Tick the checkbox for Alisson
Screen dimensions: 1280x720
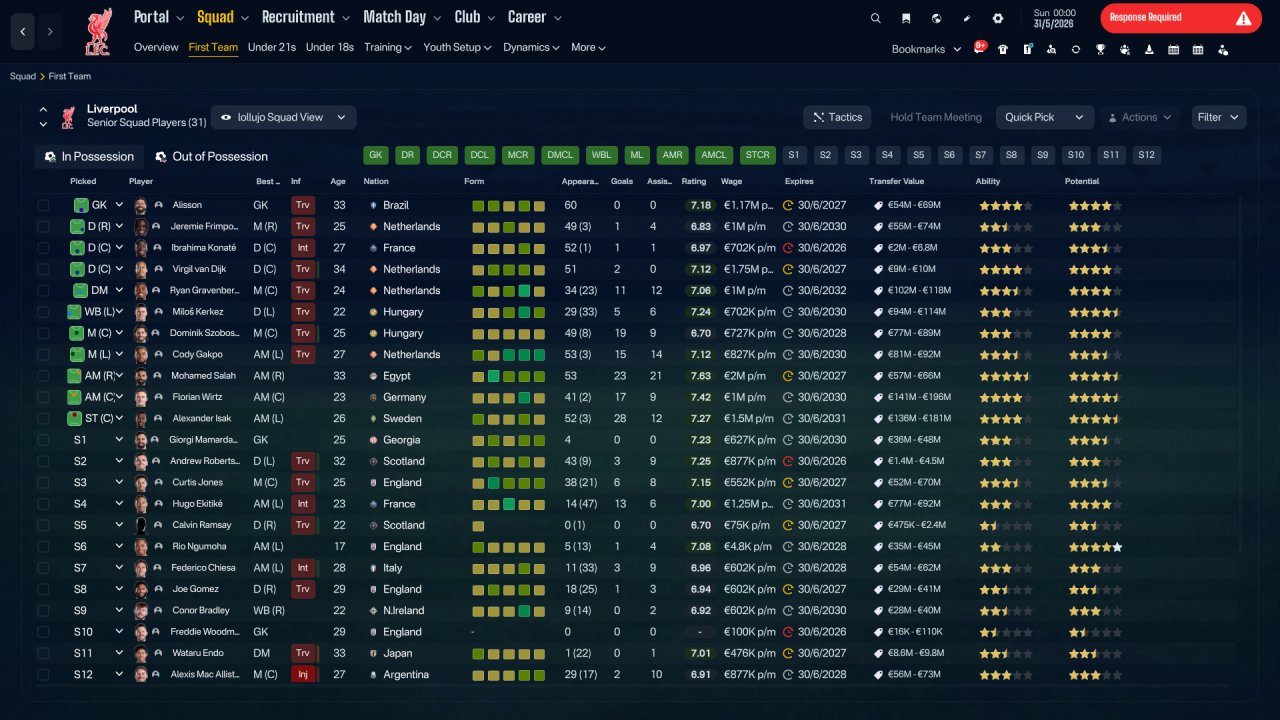43,205
